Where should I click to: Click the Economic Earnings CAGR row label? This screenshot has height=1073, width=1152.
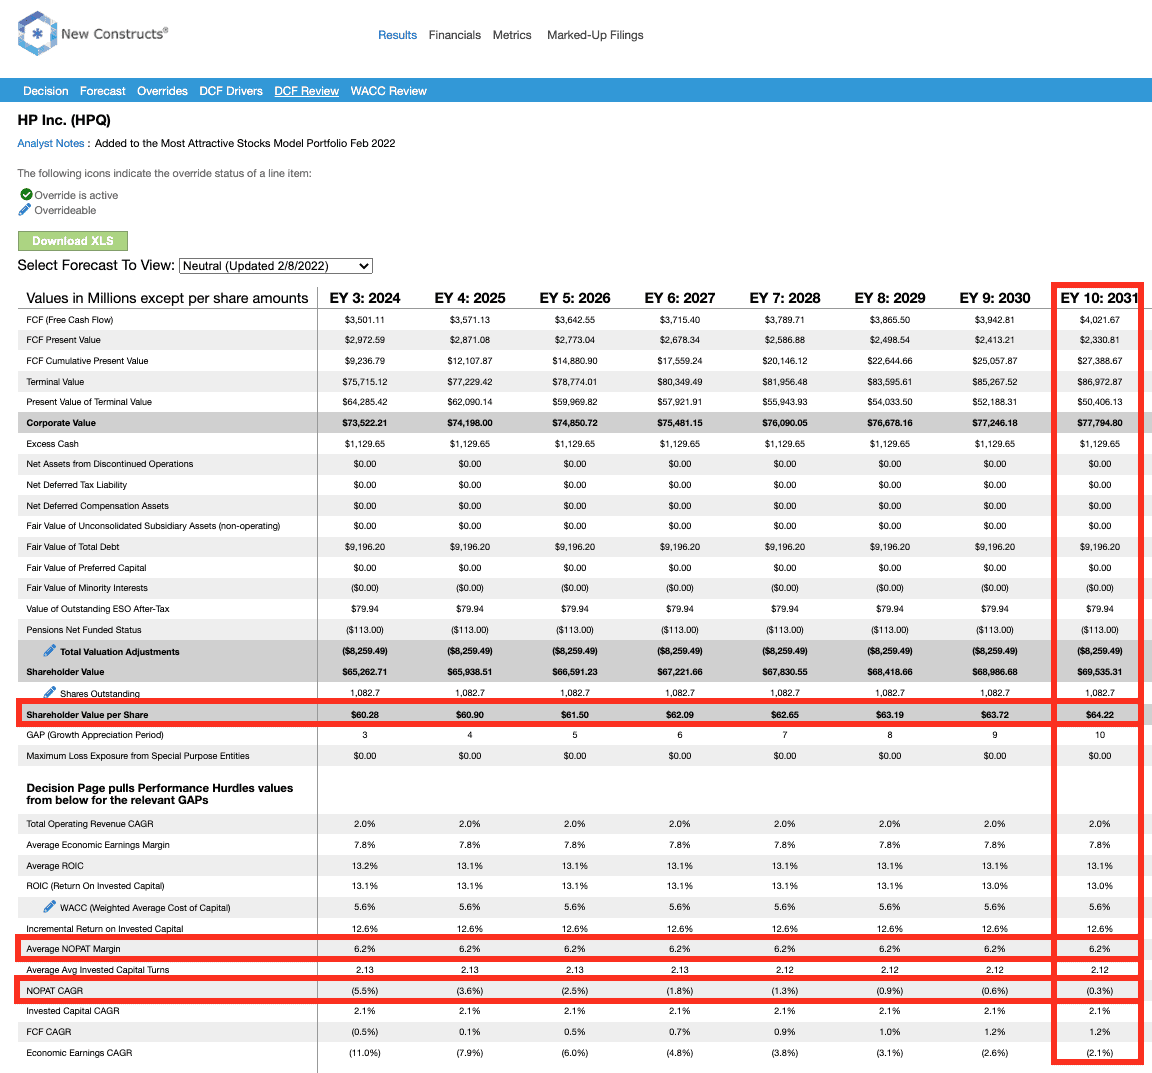coord(79,1052)
